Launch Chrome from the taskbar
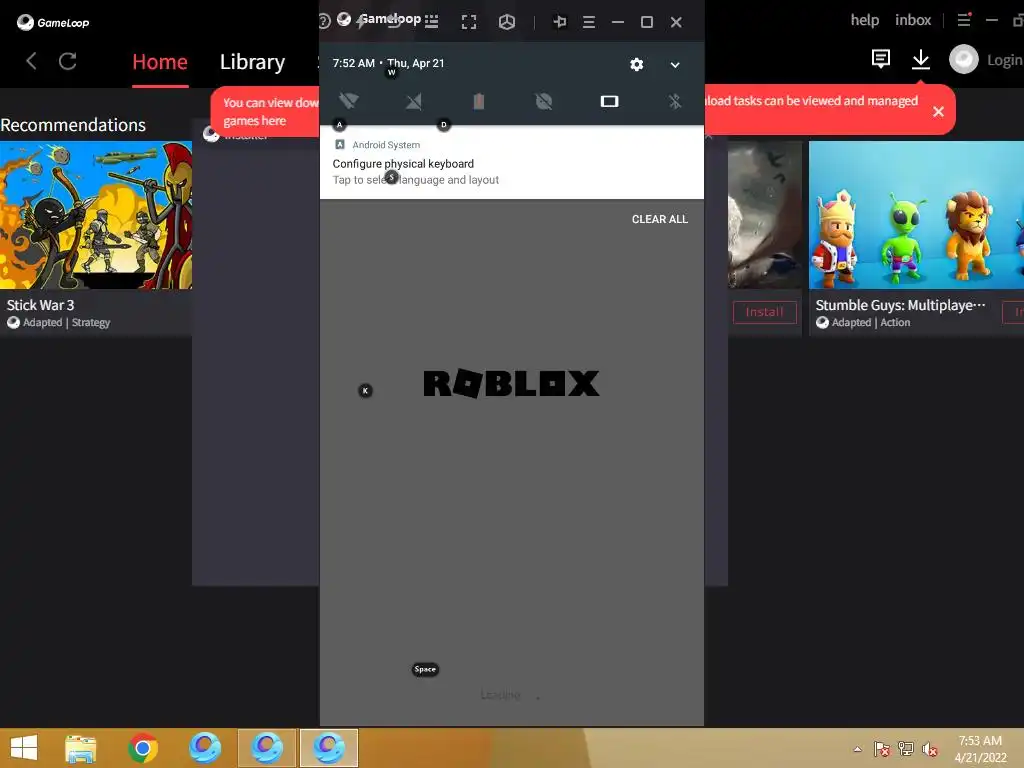 pyautogui.click(x=143, y=748)
